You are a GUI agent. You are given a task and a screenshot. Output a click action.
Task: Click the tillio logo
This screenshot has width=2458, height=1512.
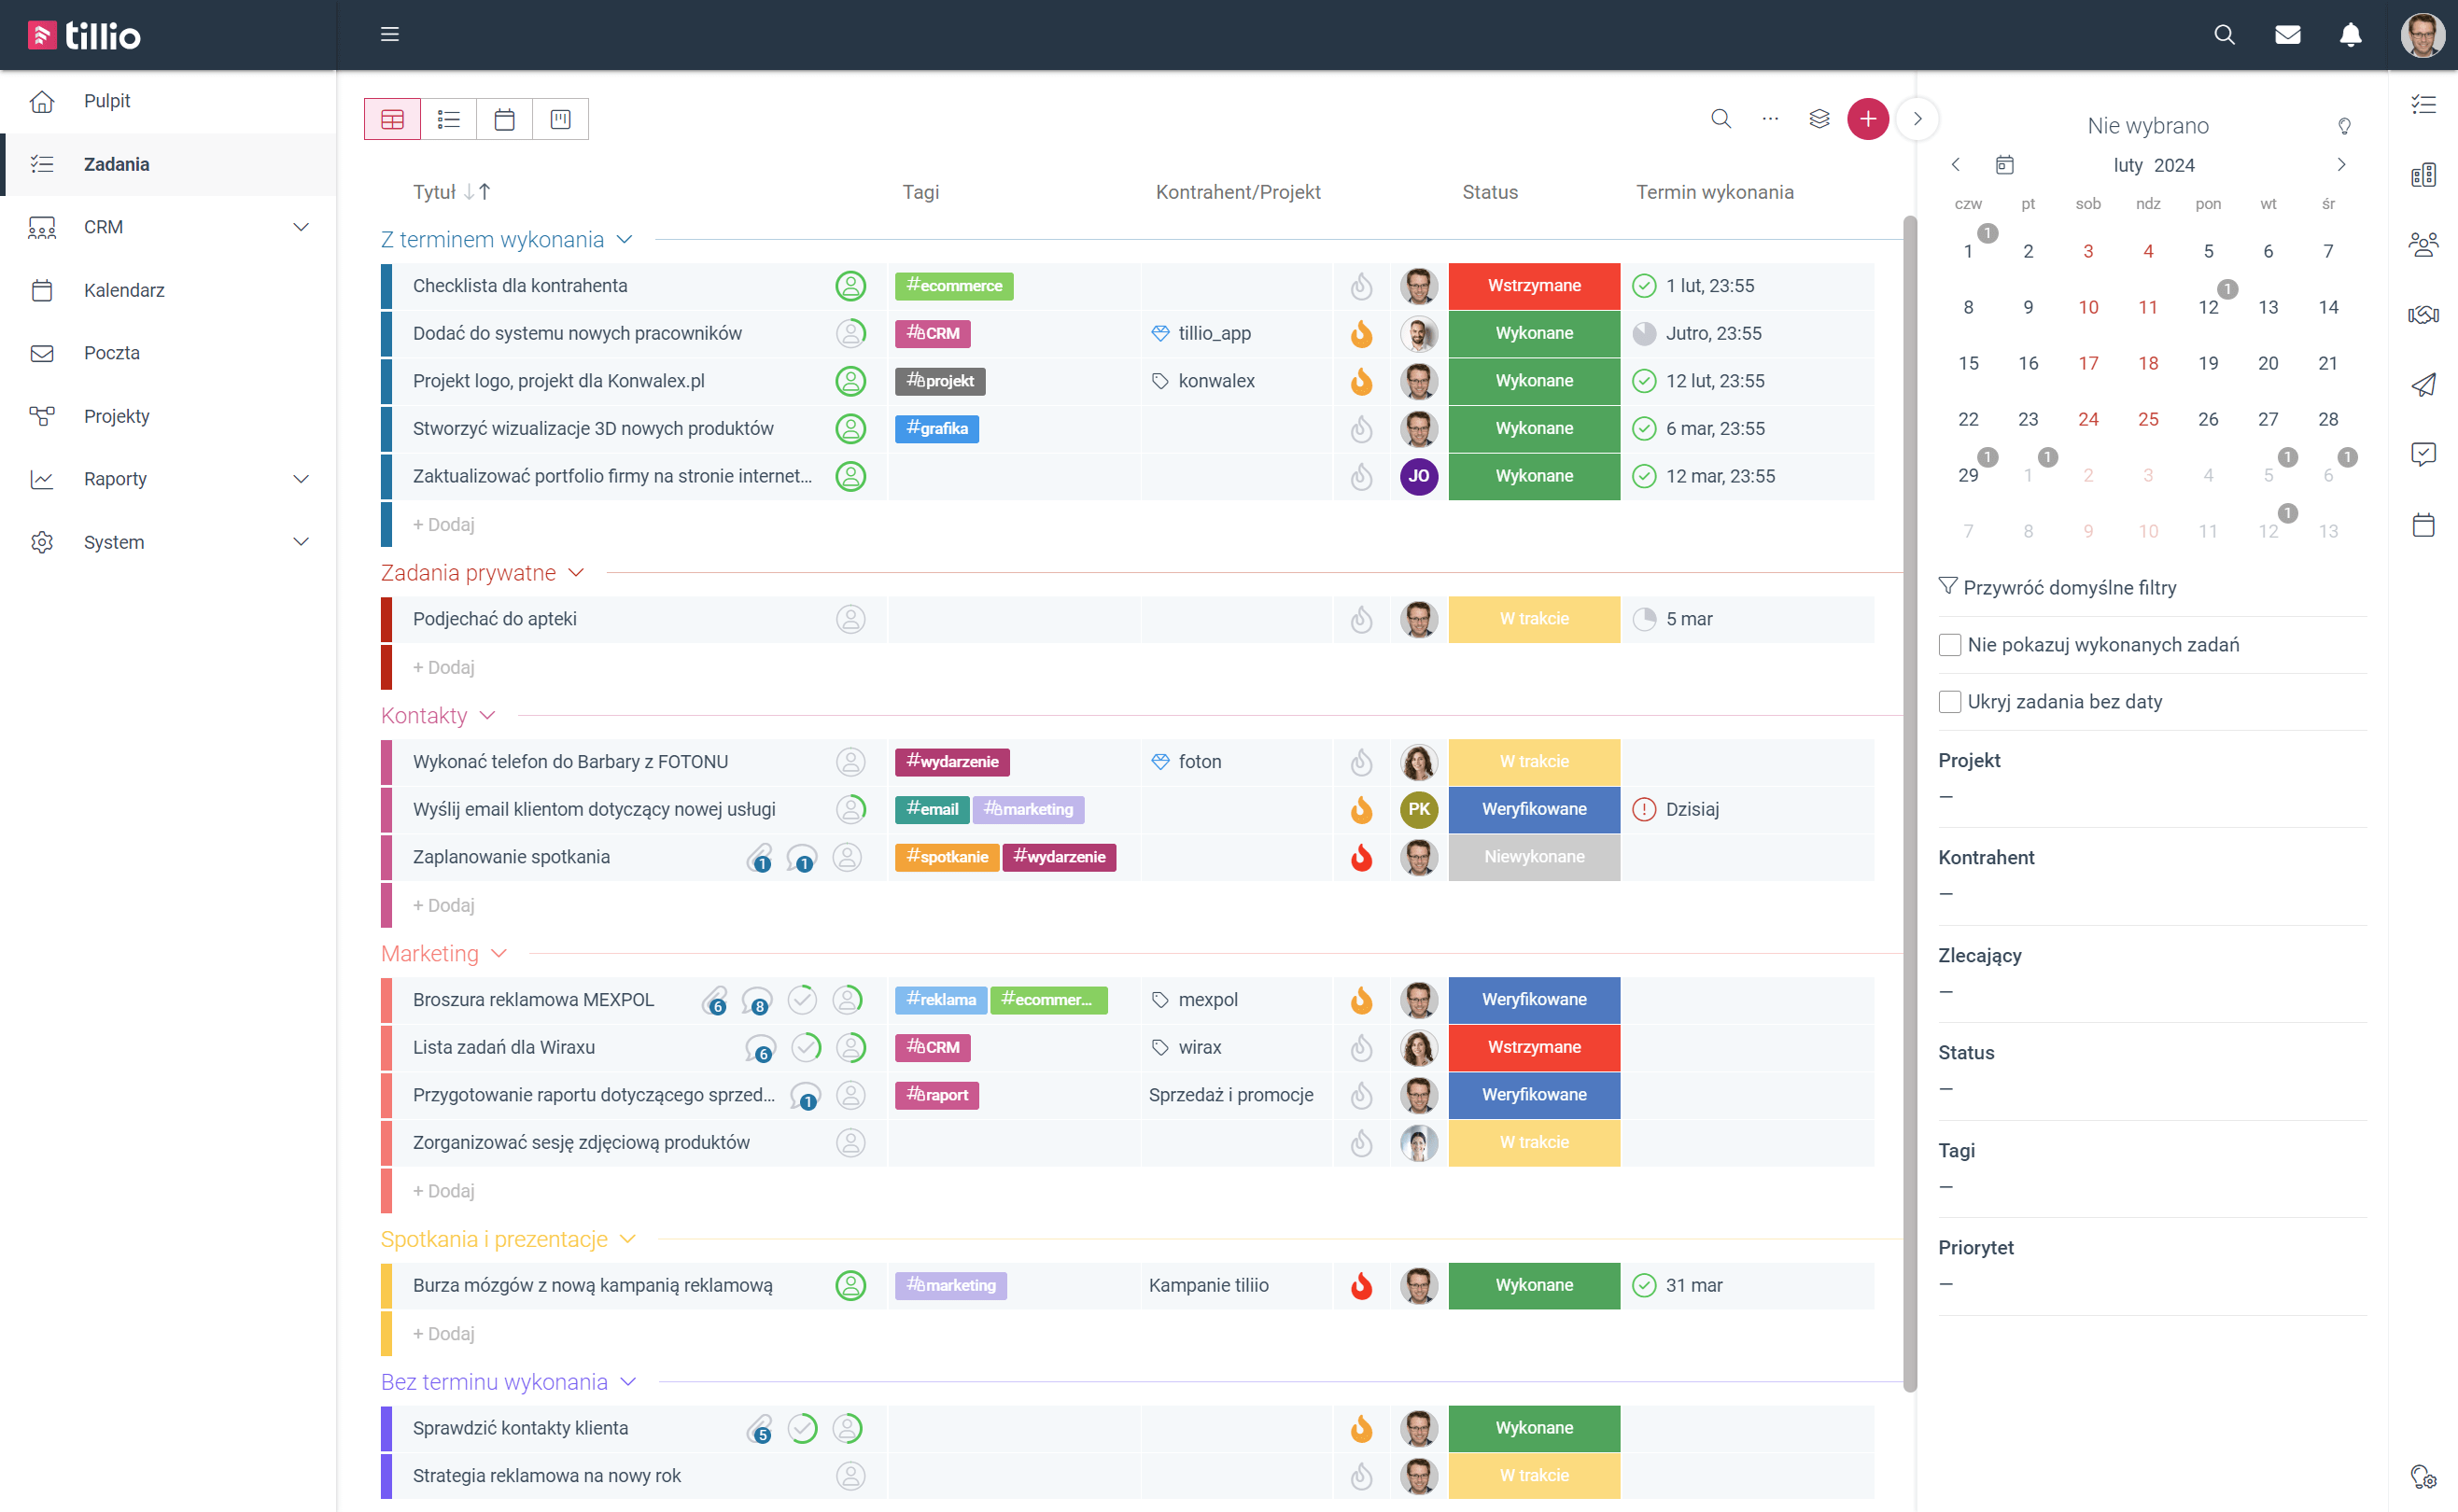(x=84, y=35)
